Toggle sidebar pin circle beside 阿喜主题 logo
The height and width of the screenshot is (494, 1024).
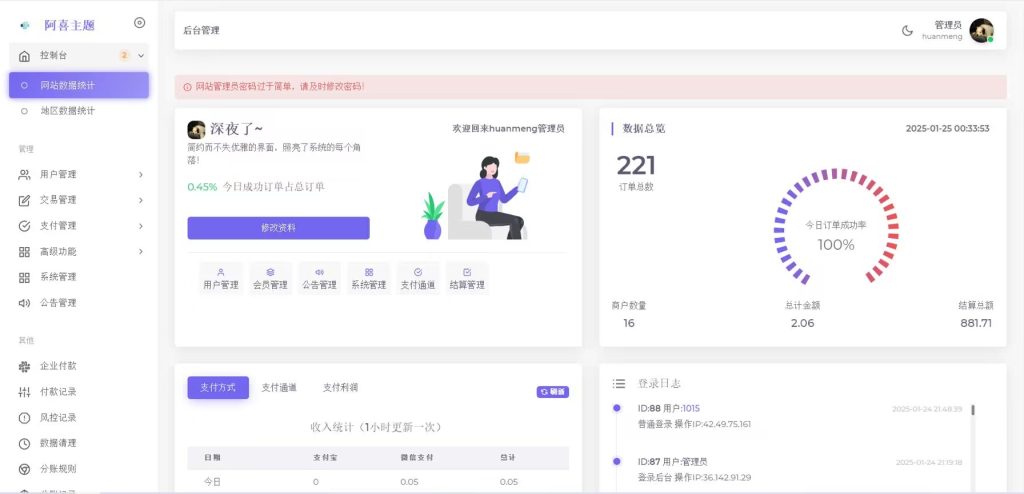(x=139, y=23)
